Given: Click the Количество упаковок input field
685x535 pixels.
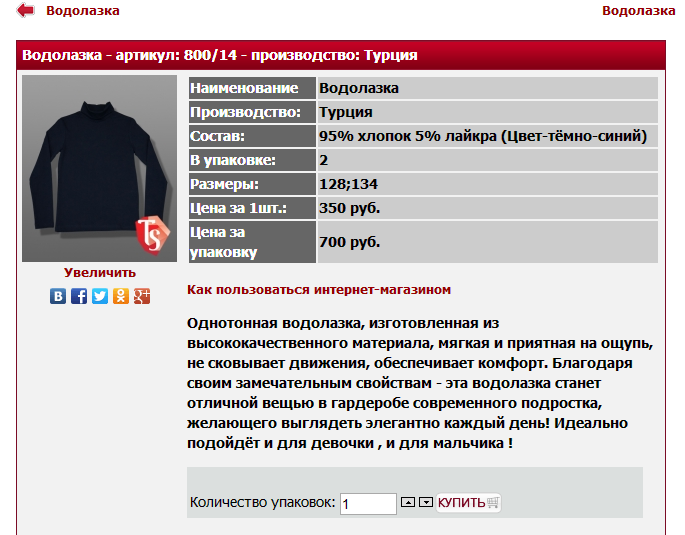Looking at the screenshot, I should click(368, 504).
